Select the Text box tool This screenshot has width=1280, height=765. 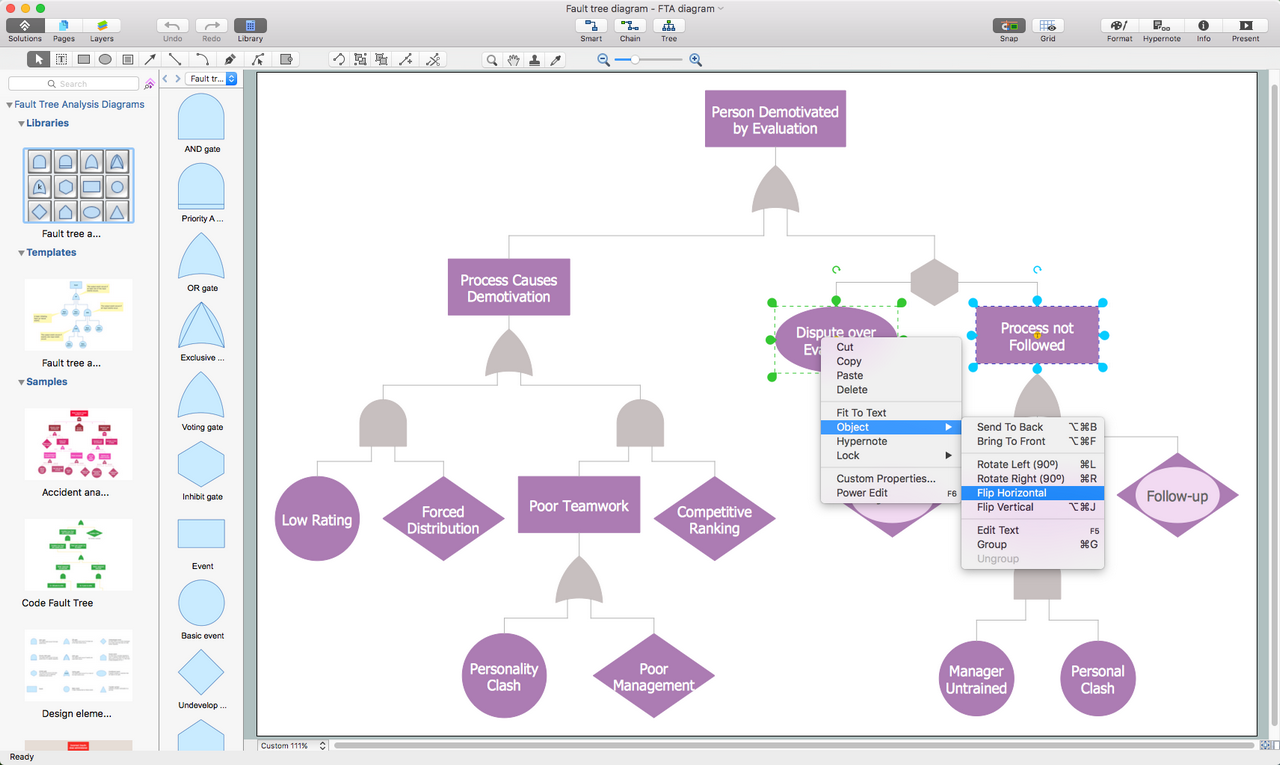(x=62, y=60)
